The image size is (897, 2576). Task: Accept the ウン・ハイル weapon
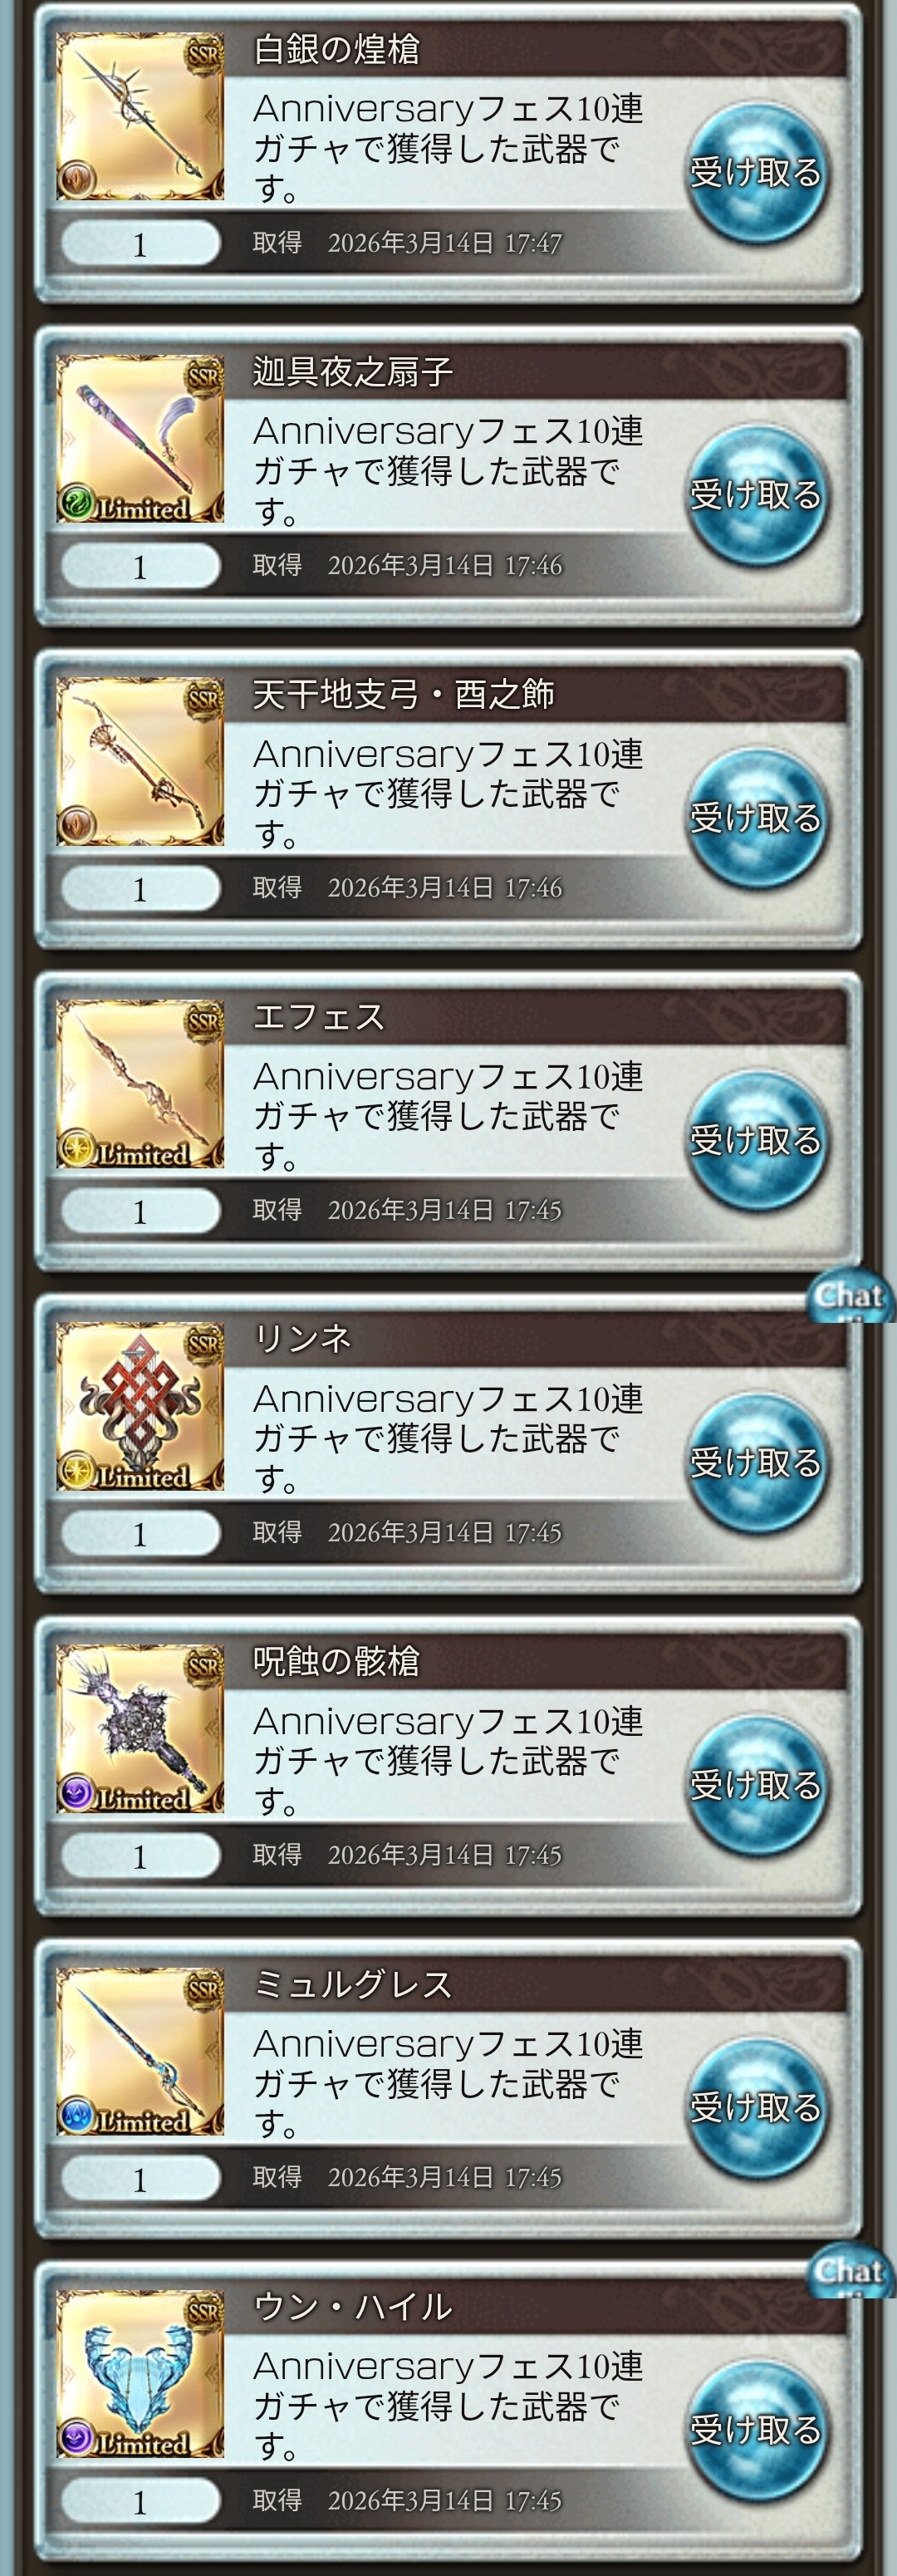[x=757, y=2430]
